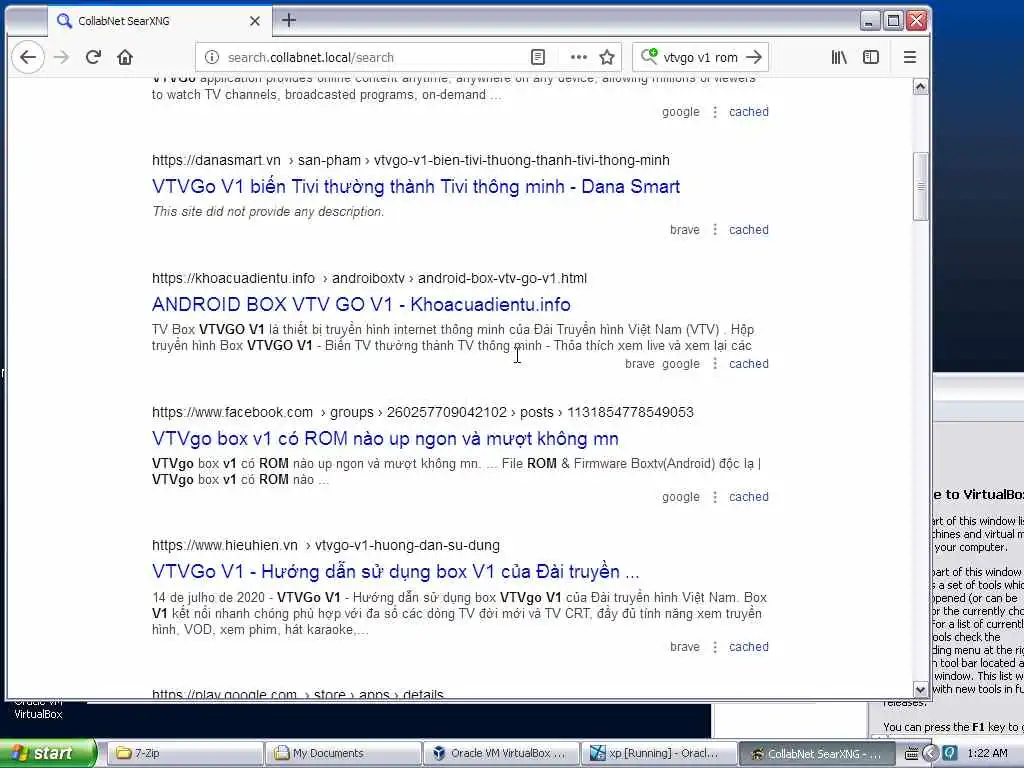
Task: Open page actions three-dots menu
Action: tap(579, 57)
